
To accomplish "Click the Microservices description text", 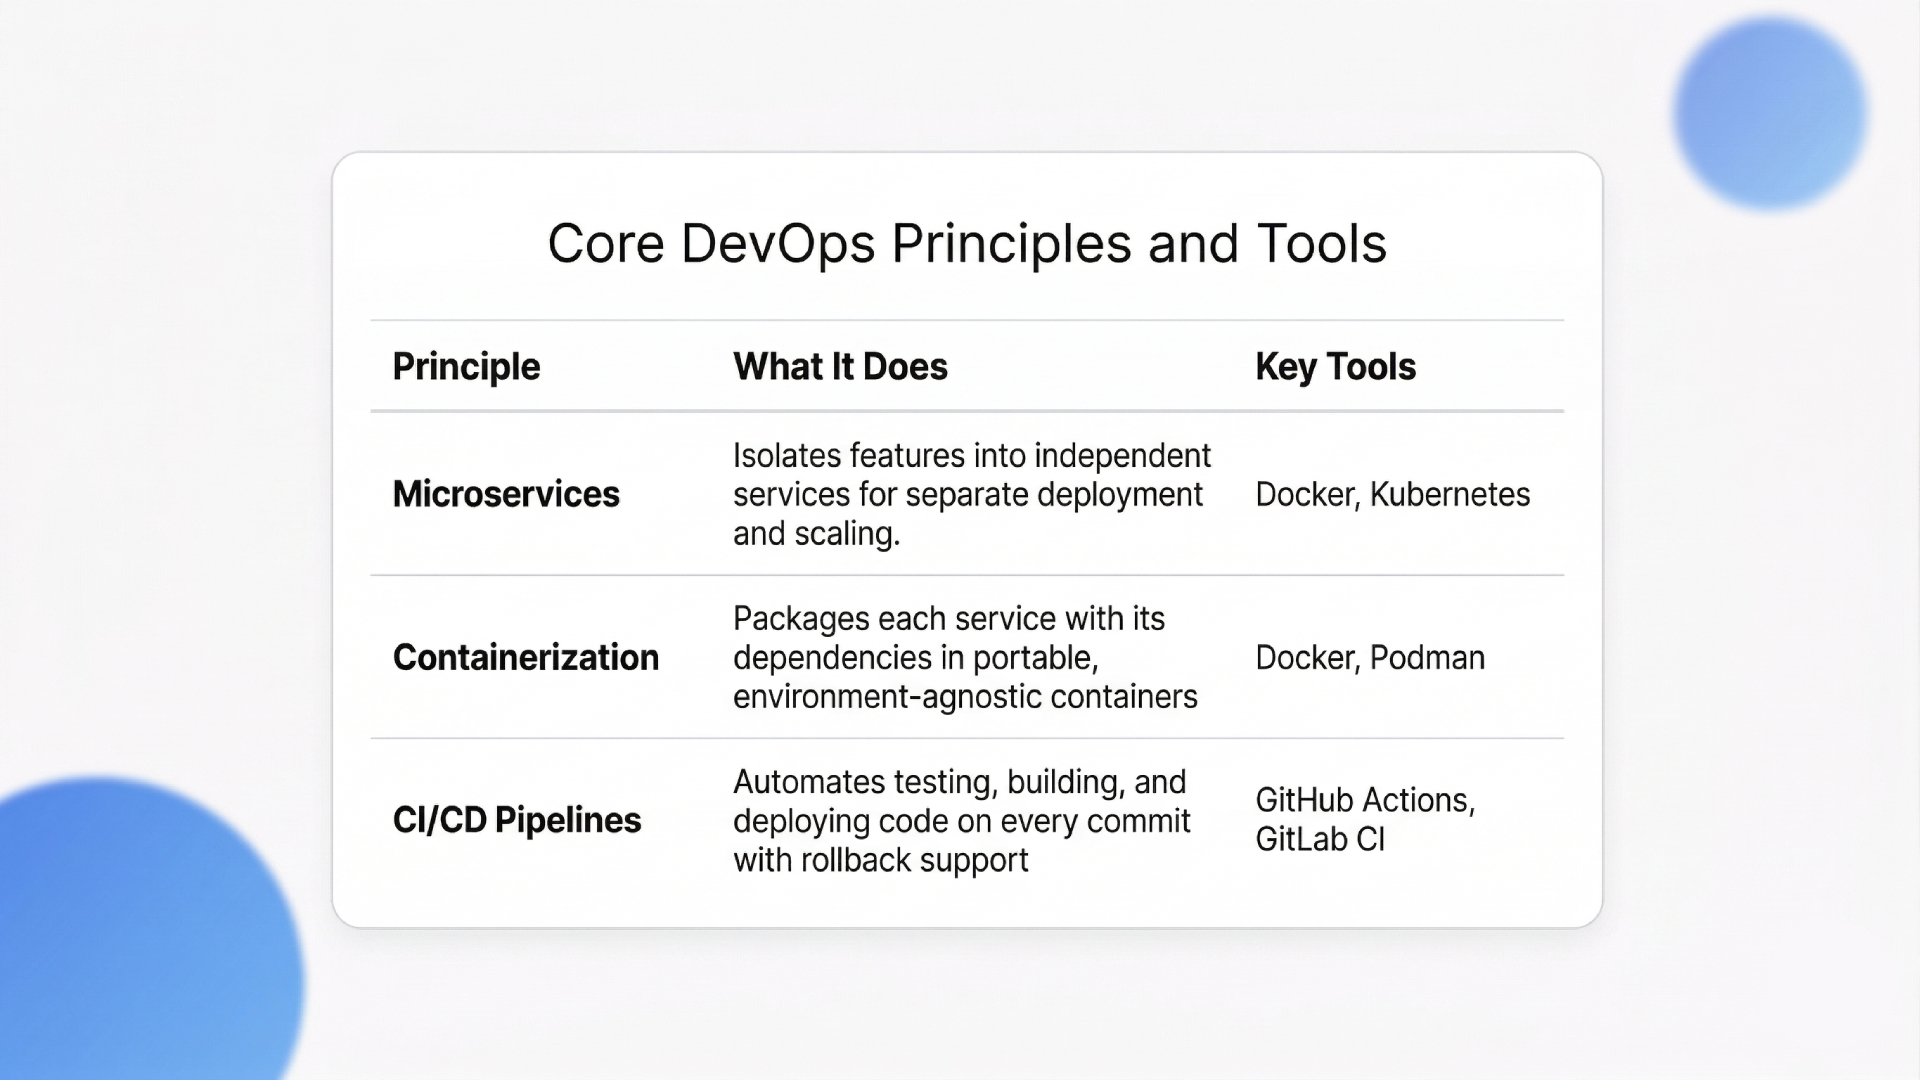I will point(970,494).
